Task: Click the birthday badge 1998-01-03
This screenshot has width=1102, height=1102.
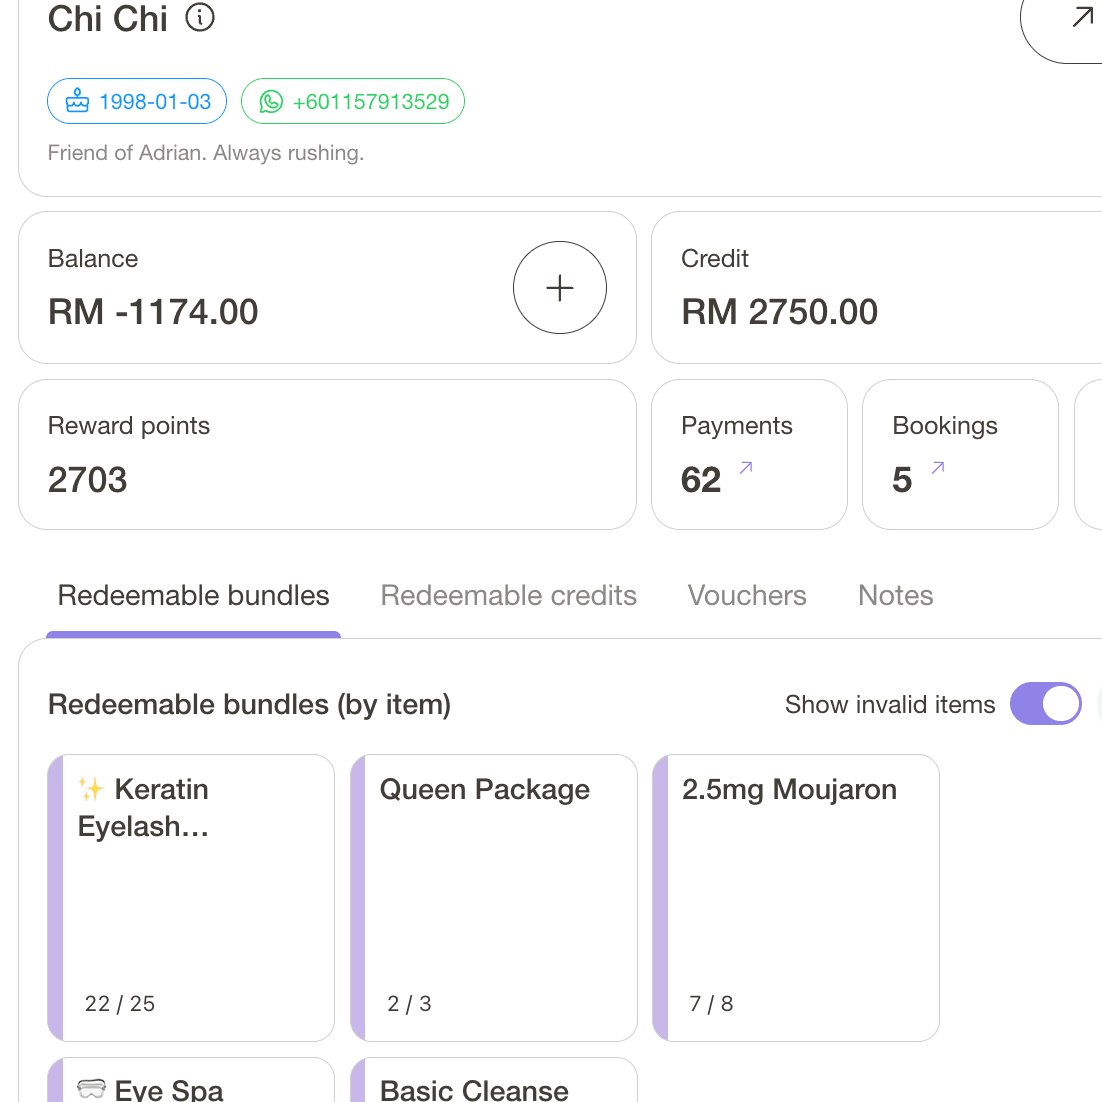Action: click(x=137, y=101)
